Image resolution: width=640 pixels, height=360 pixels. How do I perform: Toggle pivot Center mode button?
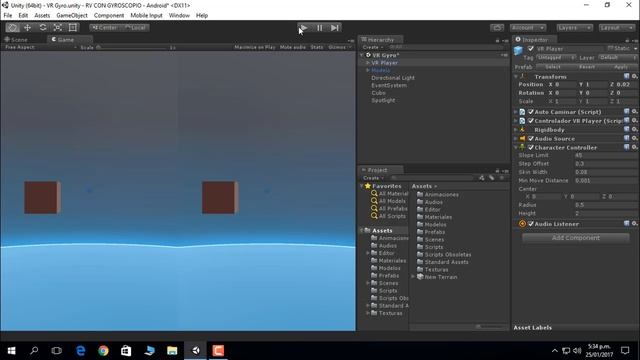(x=104, y=28)
